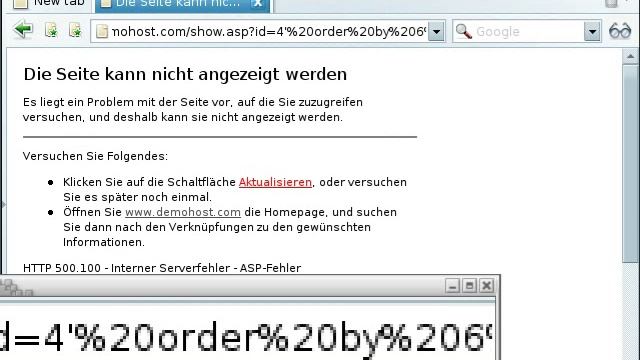The width and height of the screenshot is (640, 360).
Task: Click the magnifier search icon
Action: tap(463, 31)
